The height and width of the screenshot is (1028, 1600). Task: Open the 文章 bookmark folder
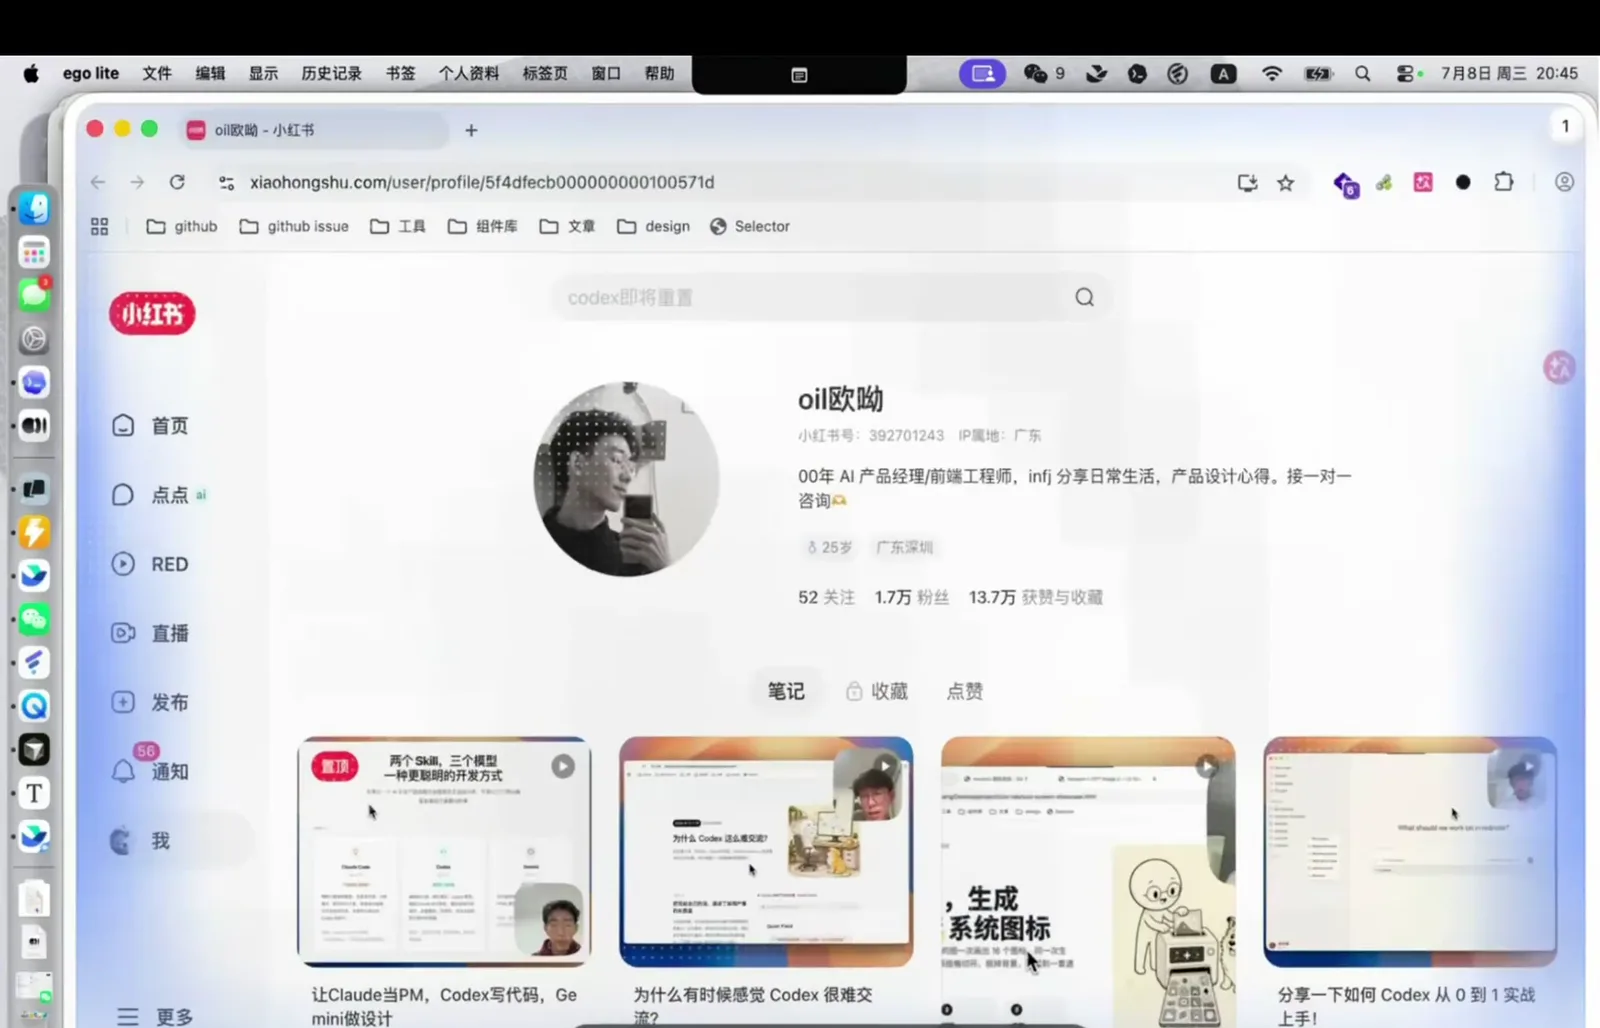(x=567, y=227)
